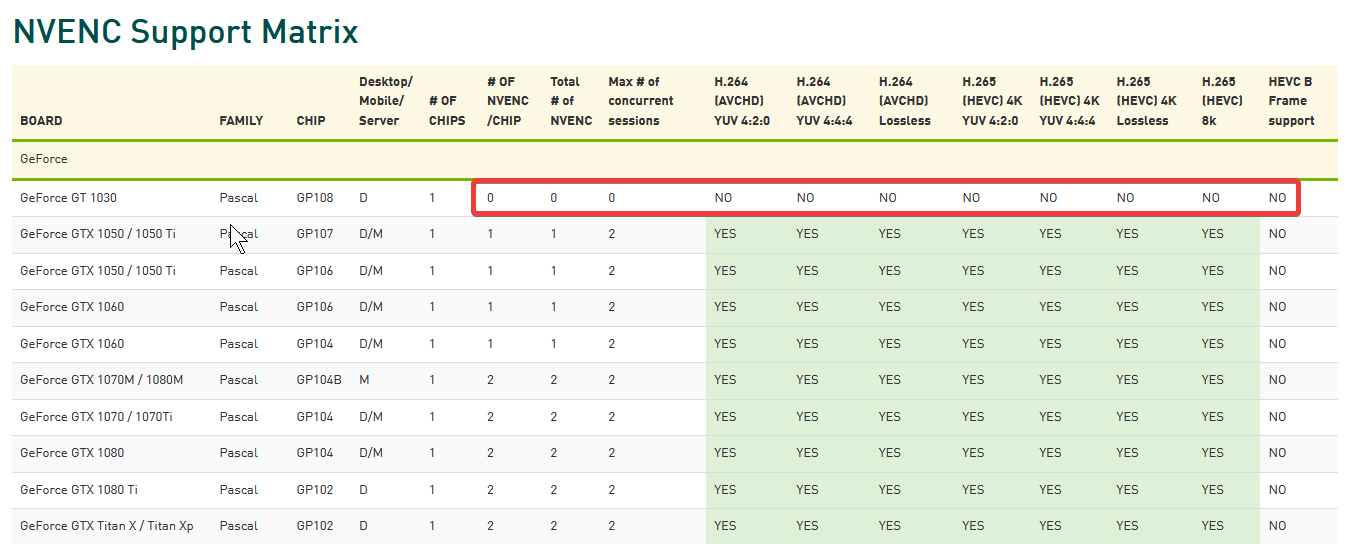Image resolution: width=1352 pixels, height=544 pixels.
Task: Click the CHIP column header
Action: 311,121
